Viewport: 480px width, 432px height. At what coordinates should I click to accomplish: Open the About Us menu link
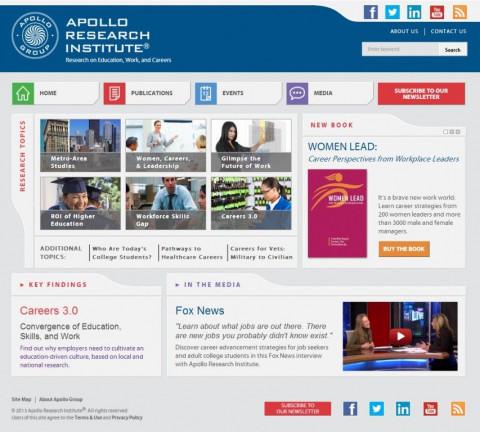pyautogui.click(x=404, y=31)
